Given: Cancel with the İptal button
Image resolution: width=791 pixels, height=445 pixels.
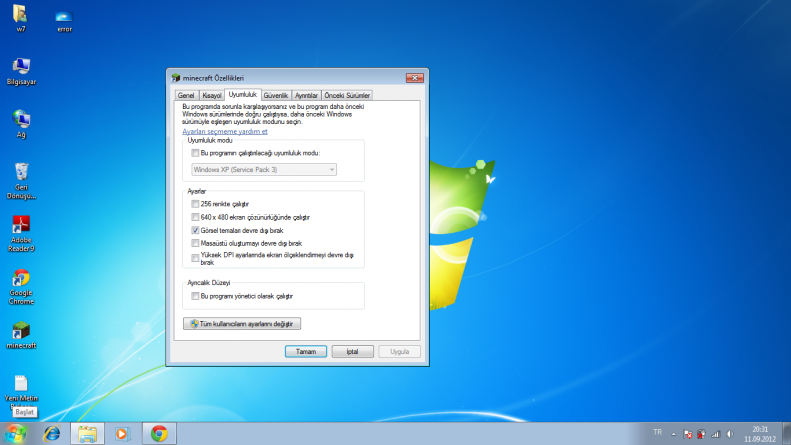Looking at the screenshot, I should coord(353,351).
